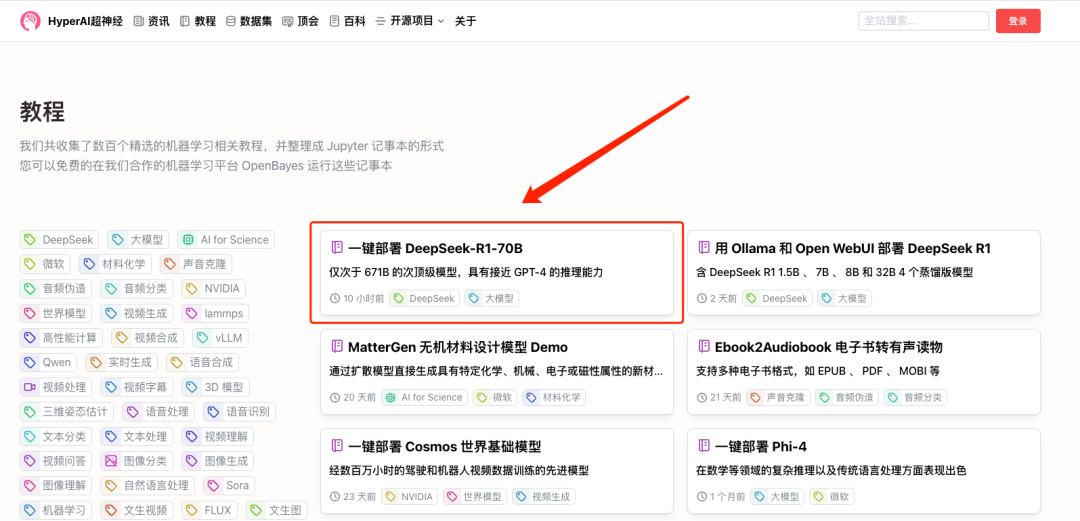Click the red 登录 login button
This screenshot has width=1080, height=521.
pyautogui.click(x=1018, y=21)
